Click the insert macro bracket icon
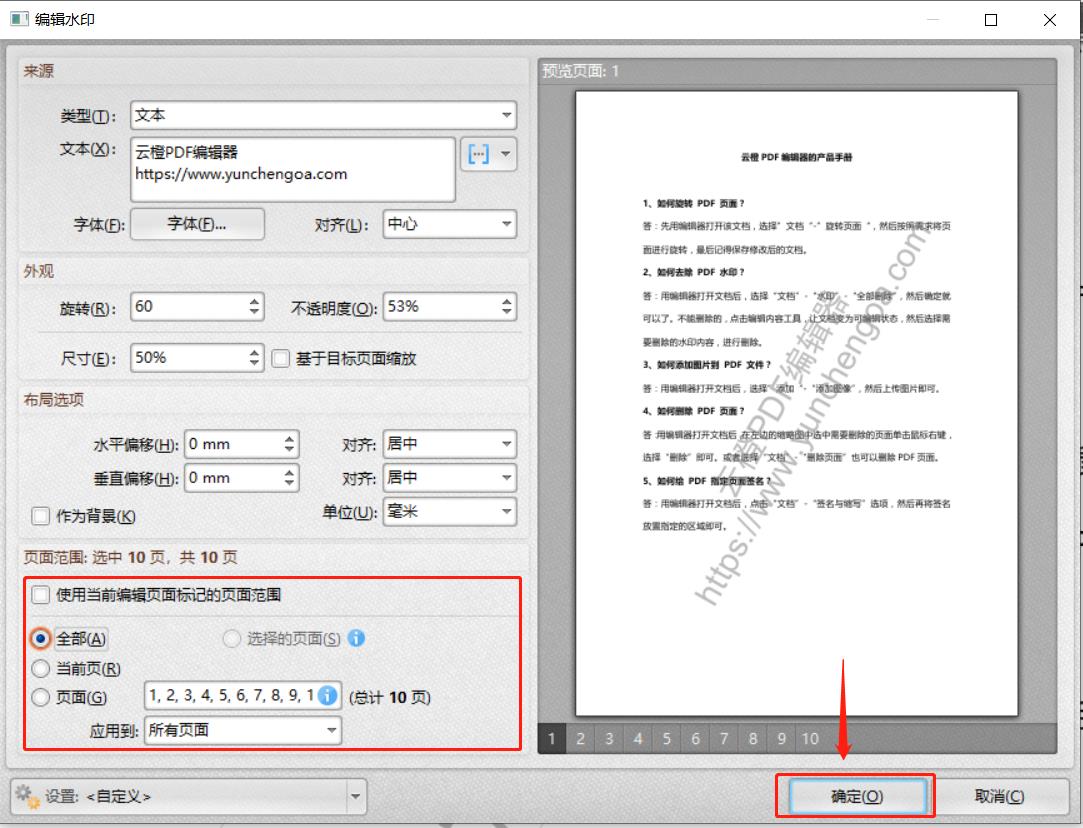The image size is (1083, 828). (x=478, y=153)
